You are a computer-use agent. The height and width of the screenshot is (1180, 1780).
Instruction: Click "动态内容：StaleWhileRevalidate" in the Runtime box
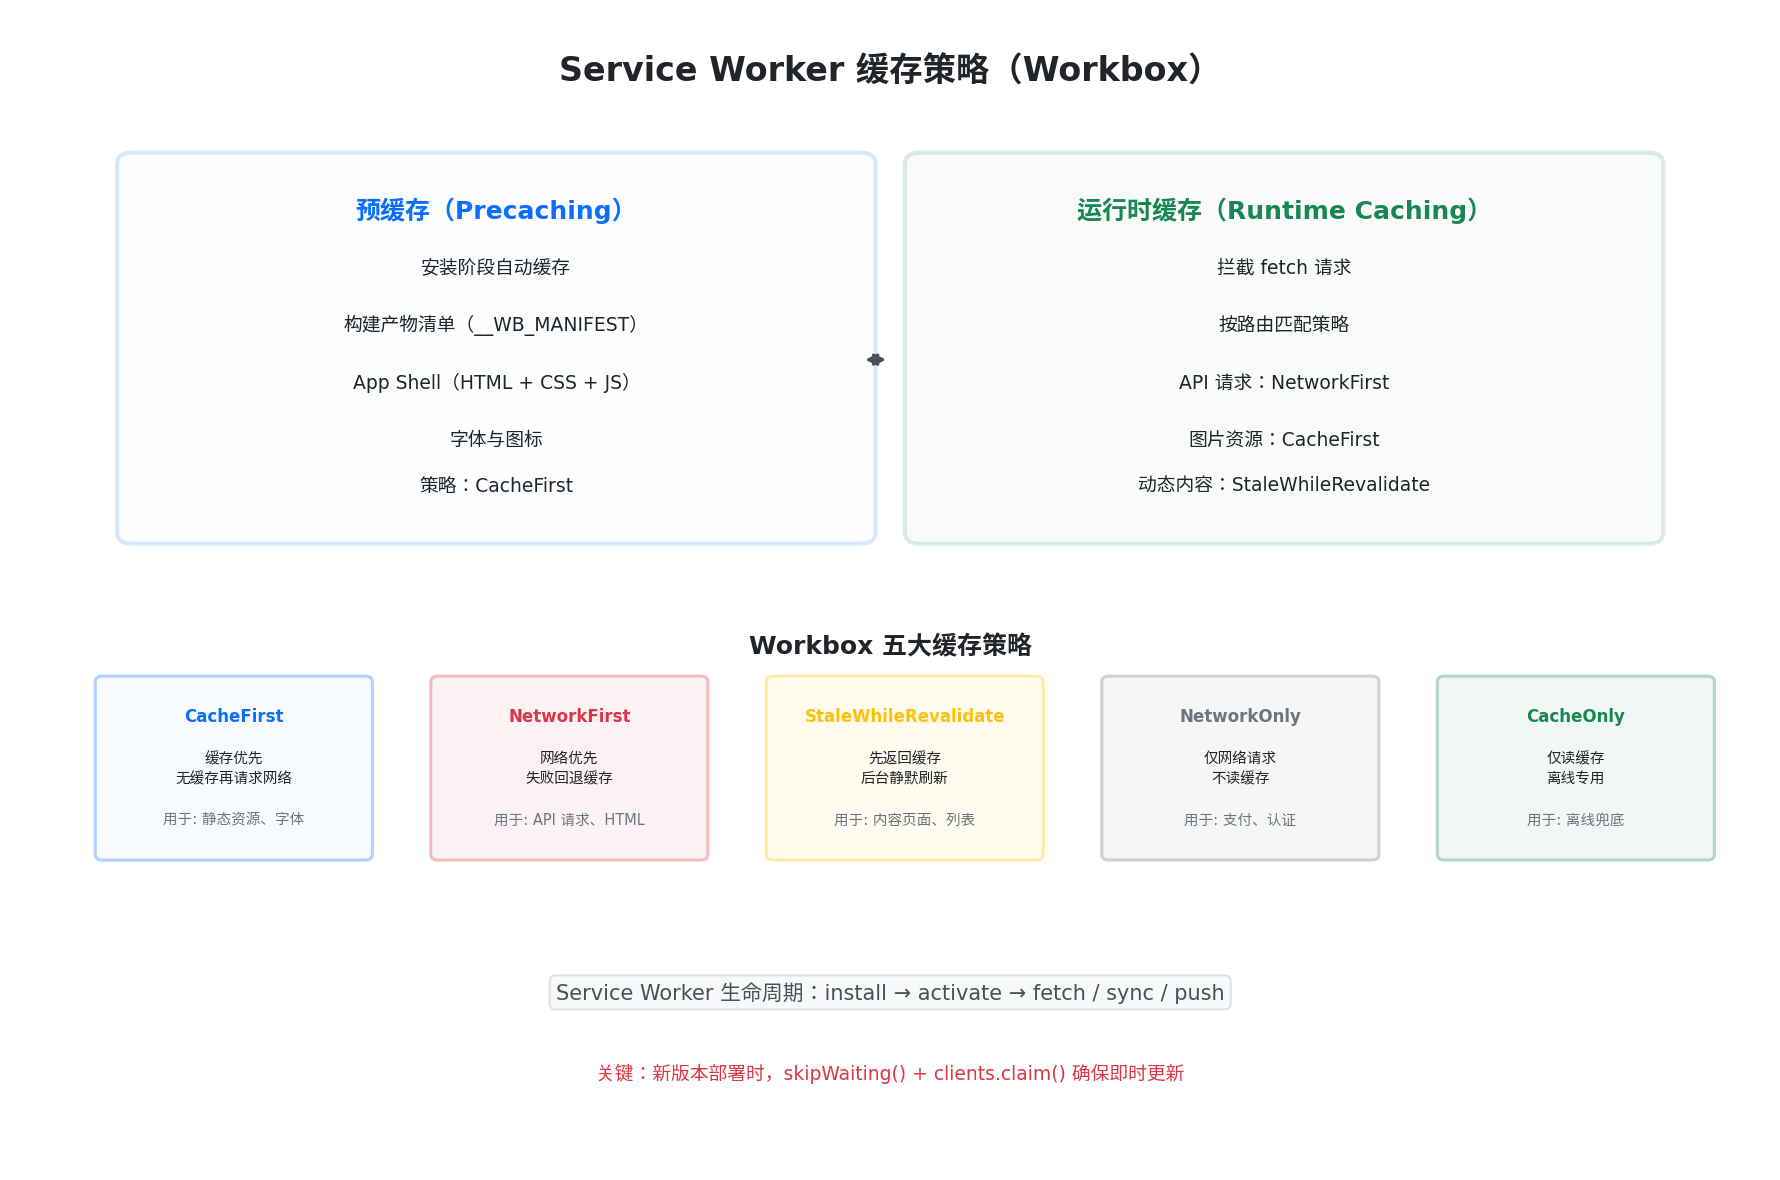1284,484
